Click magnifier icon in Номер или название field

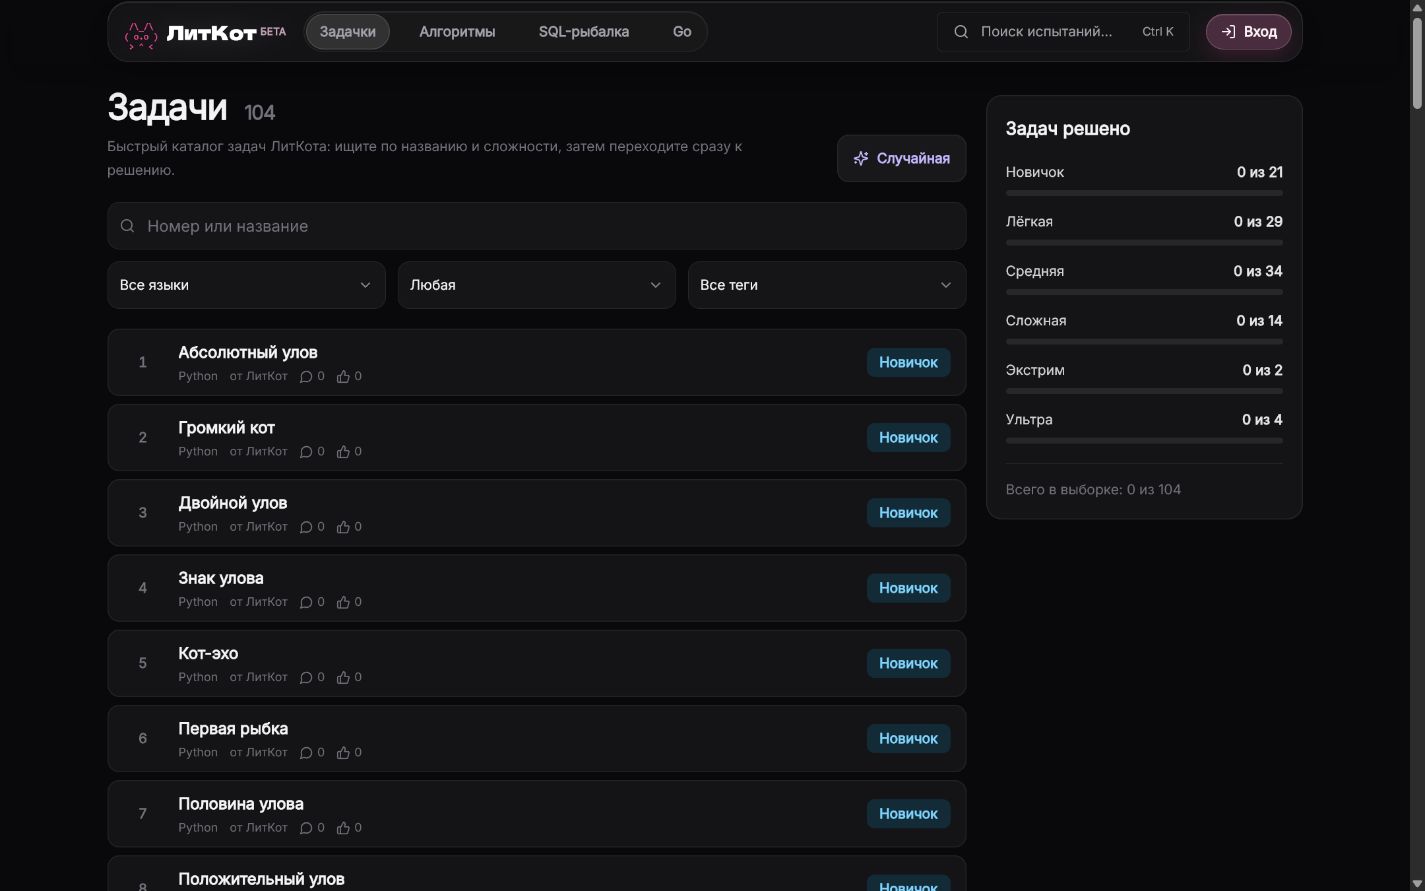(128, 226)
